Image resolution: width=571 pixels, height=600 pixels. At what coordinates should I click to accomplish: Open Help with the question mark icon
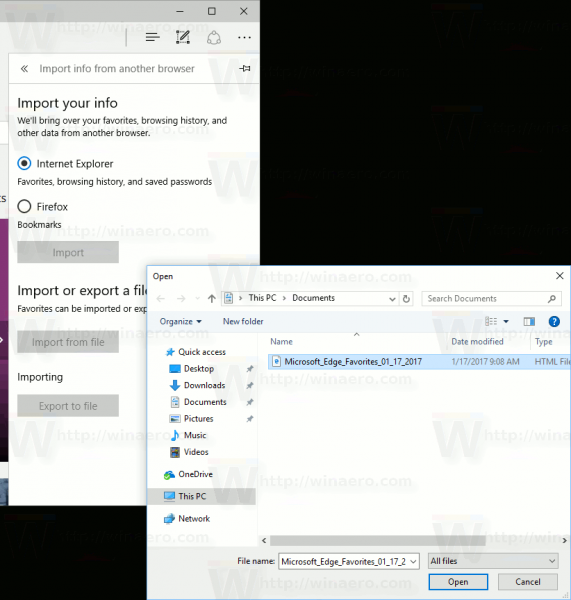(x=554, y=321)
